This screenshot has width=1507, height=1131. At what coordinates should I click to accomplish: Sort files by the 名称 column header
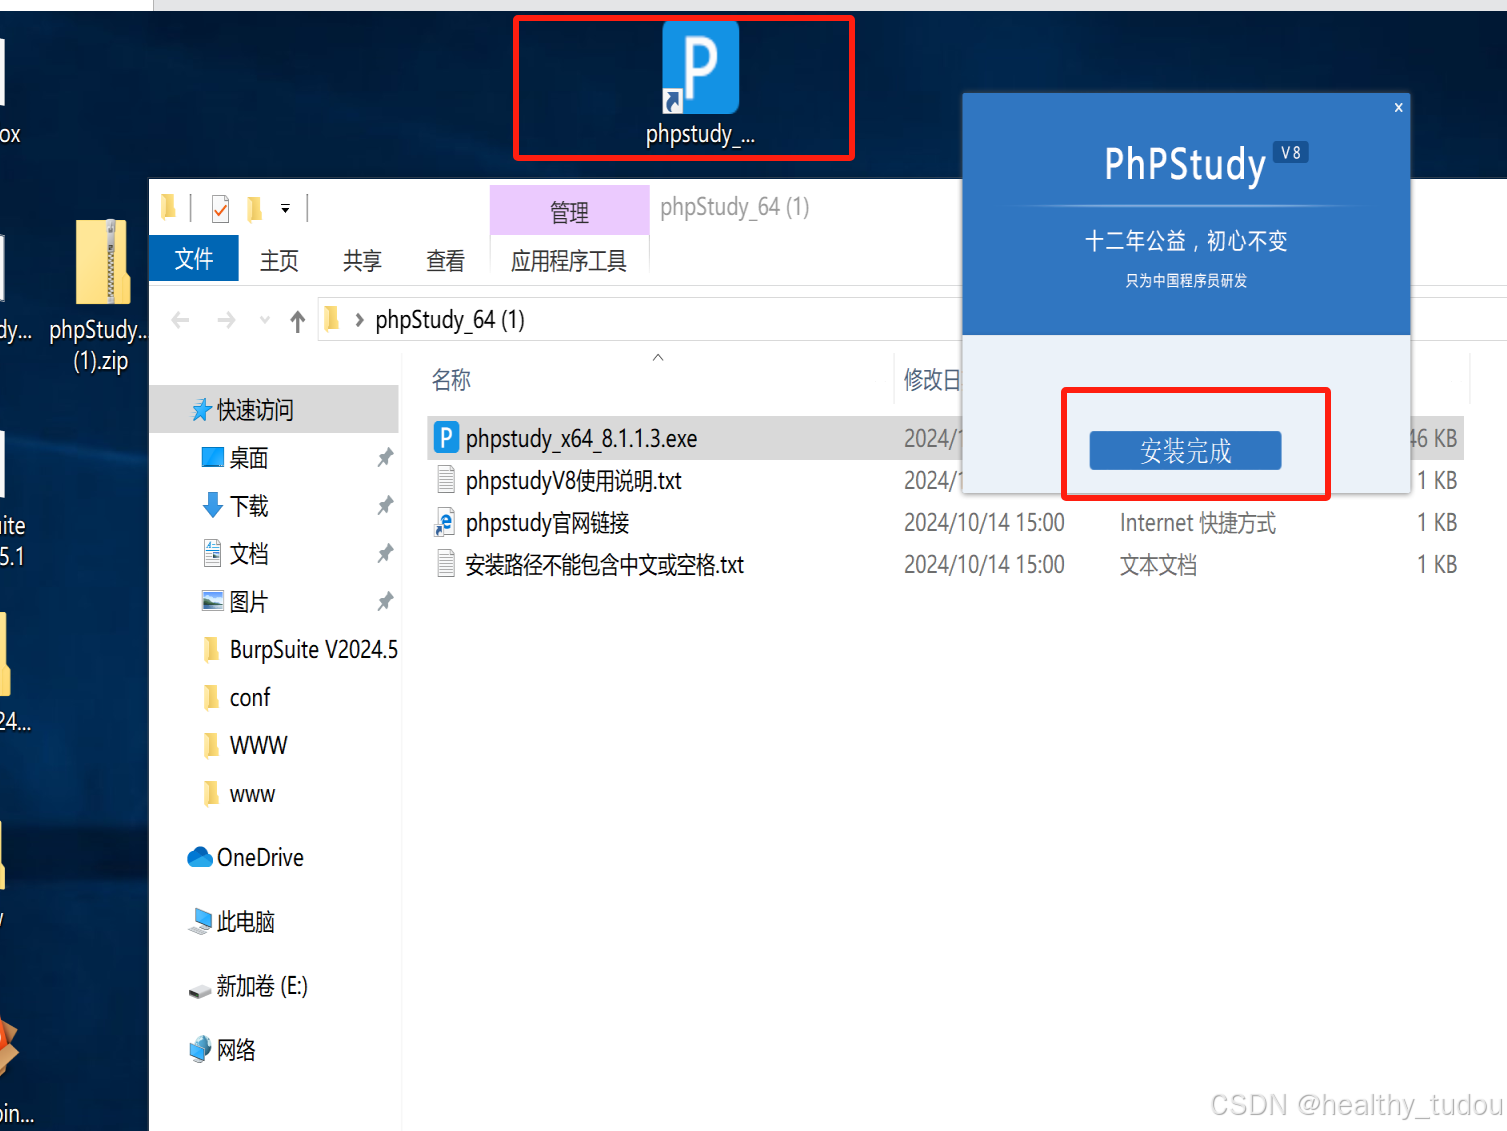(x=451, y=379)
